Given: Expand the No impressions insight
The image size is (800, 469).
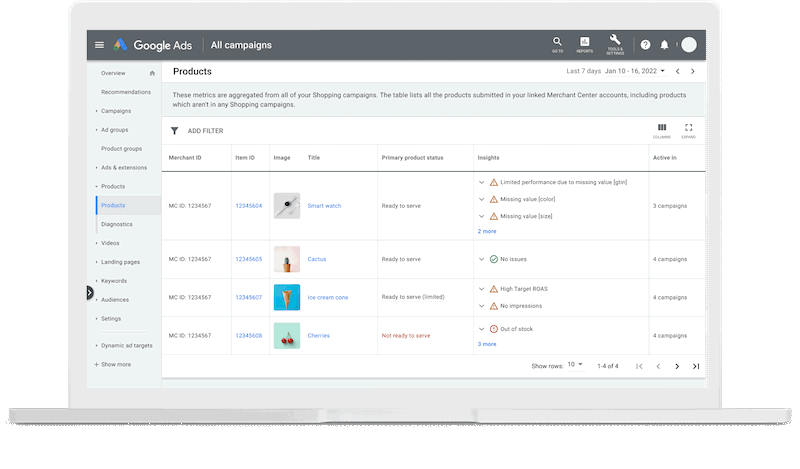Looking at the screenshot, I should [x=481, y=306].
